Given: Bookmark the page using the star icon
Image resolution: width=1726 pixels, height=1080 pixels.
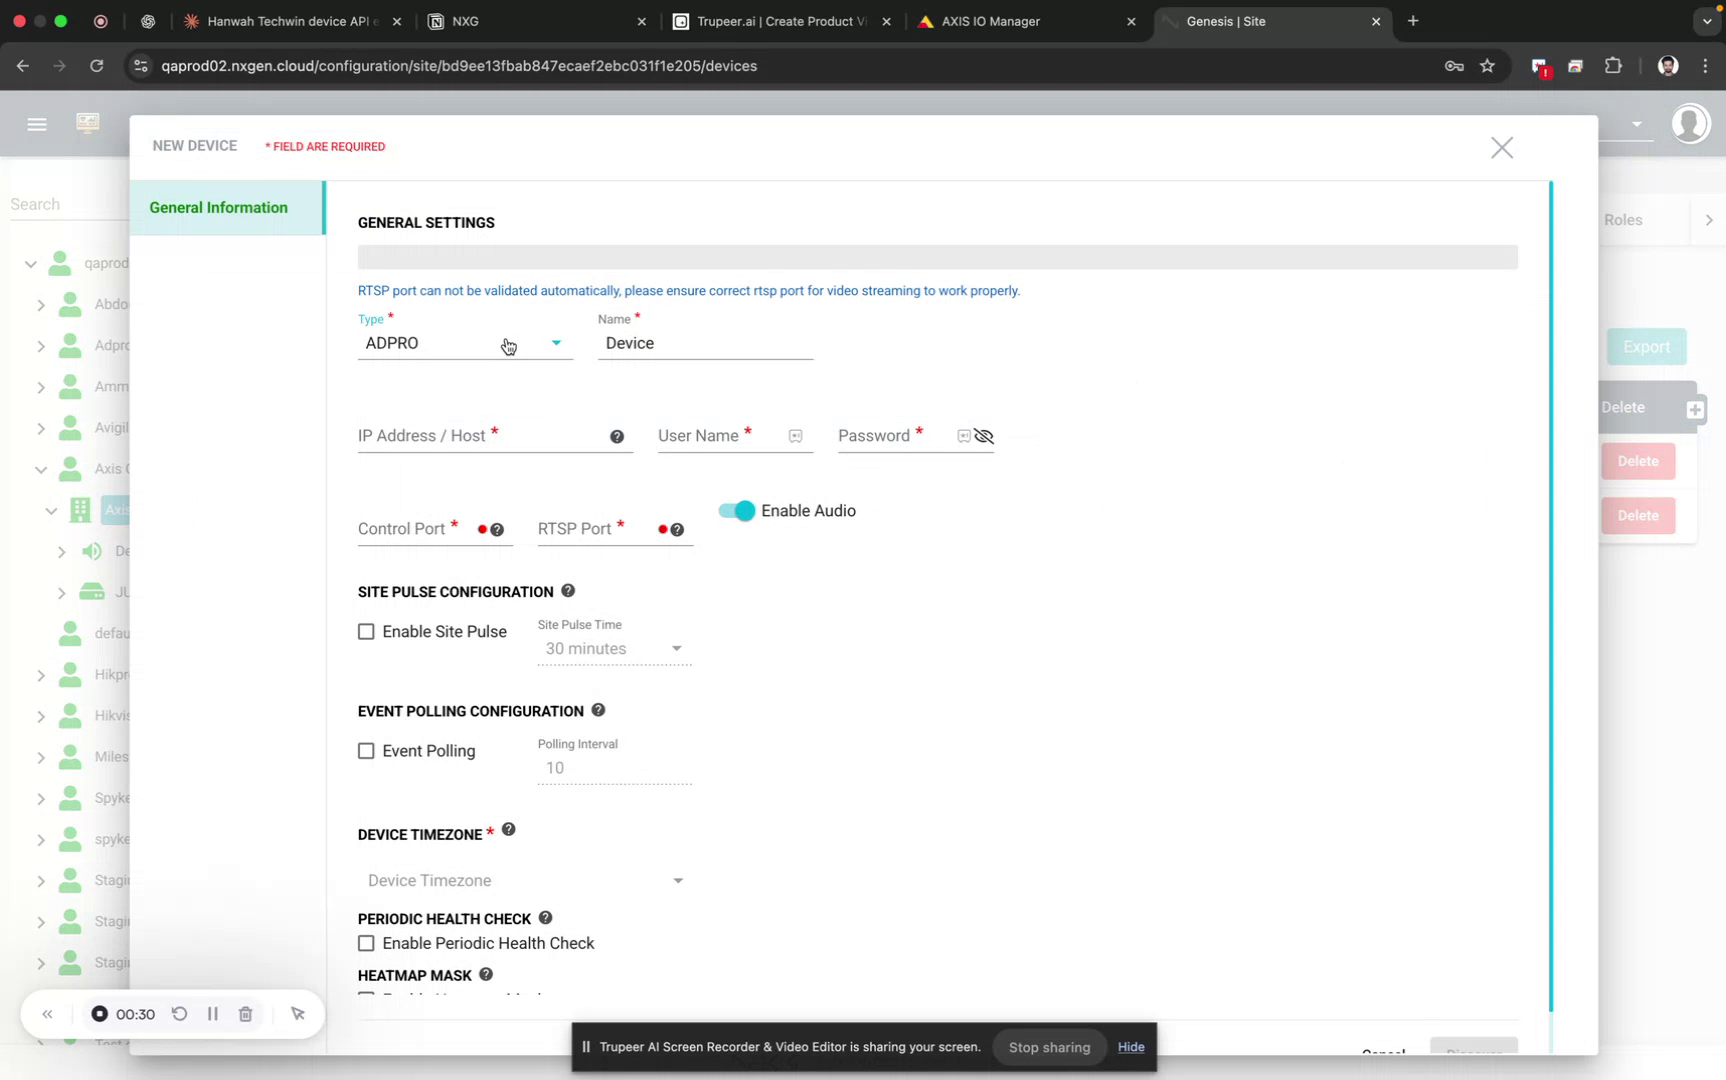Looking at the screenshot, I should coord(1487,66).
